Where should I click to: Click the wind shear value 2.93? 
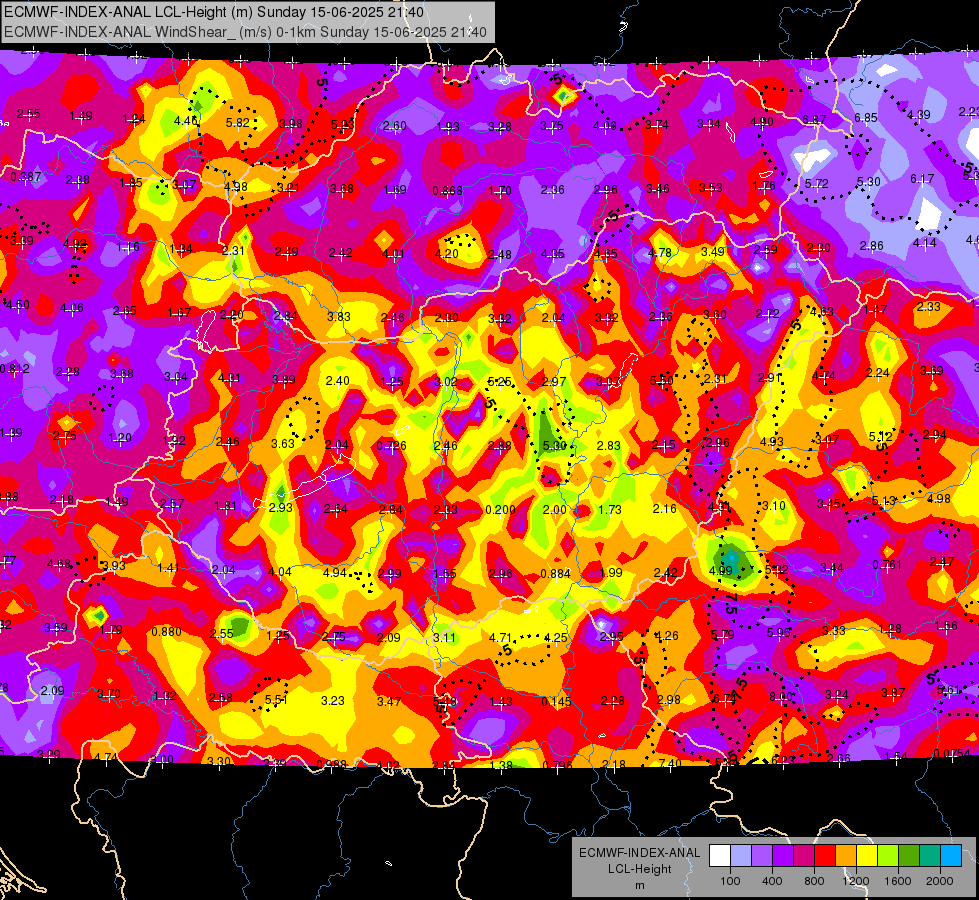point(280,507)
